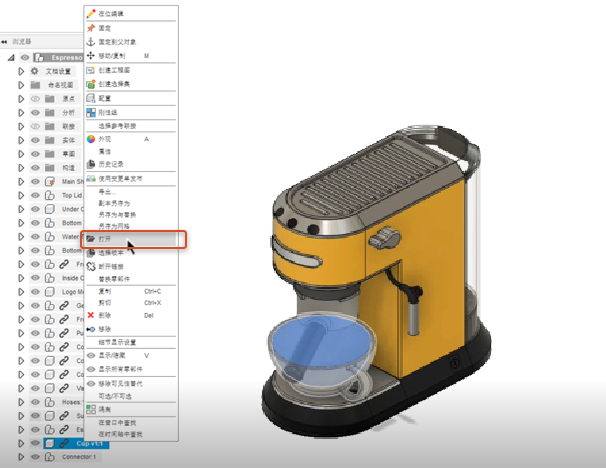Screen dimensions: 606x468
Task: Hide the 实体 bodies folder eye
Action: (35, 140)
